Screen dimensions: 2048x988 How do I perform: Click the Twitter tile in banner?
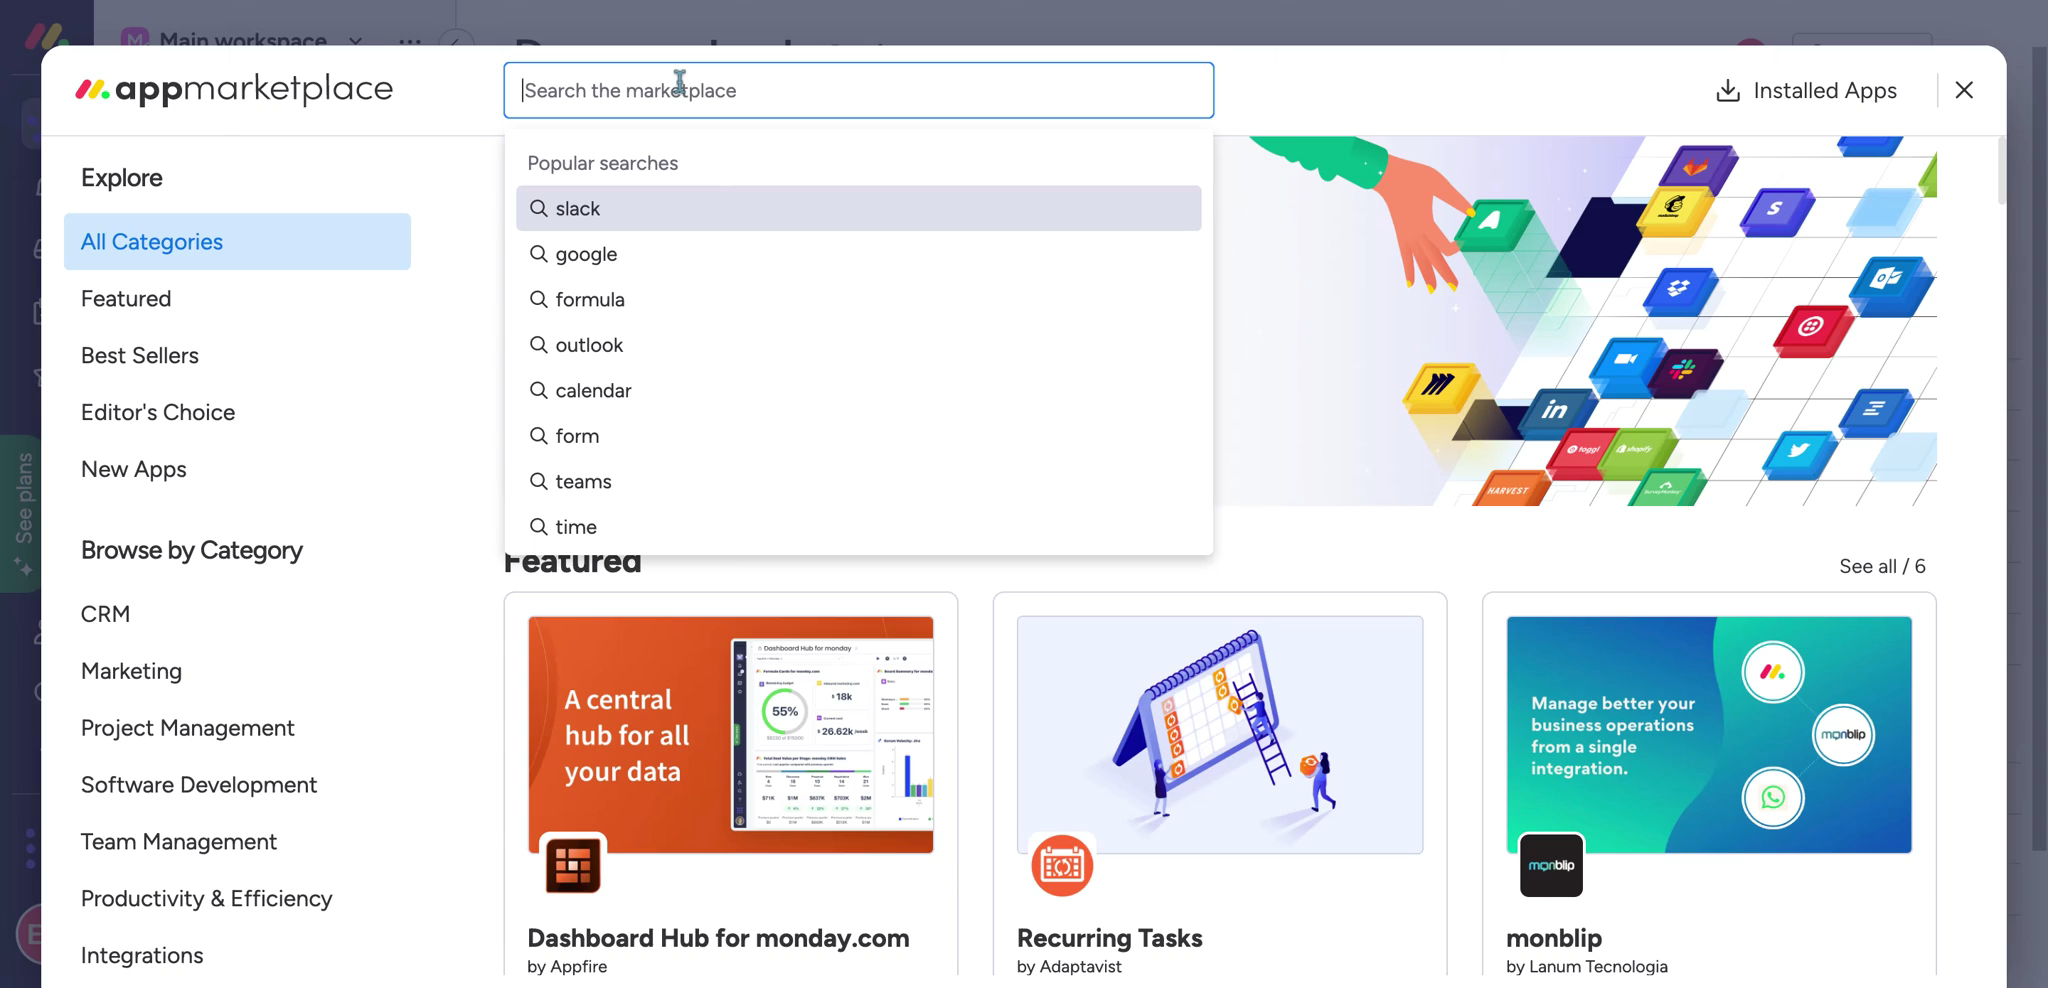point(1800,454)
